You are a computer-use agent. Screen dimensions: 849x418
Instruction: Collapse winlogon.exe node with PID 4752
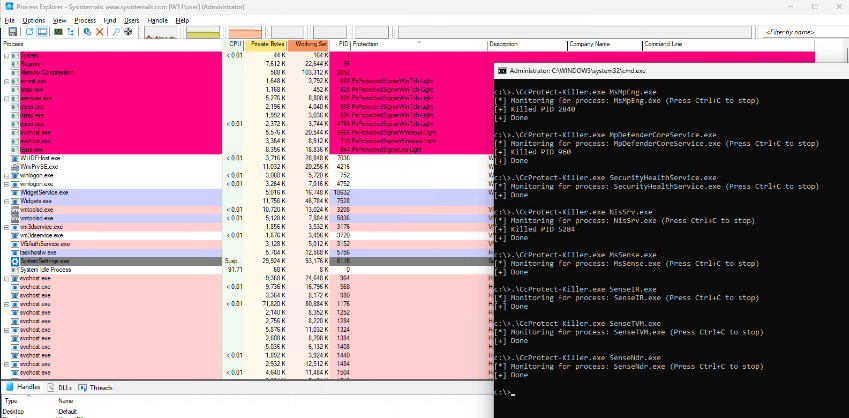6,184
